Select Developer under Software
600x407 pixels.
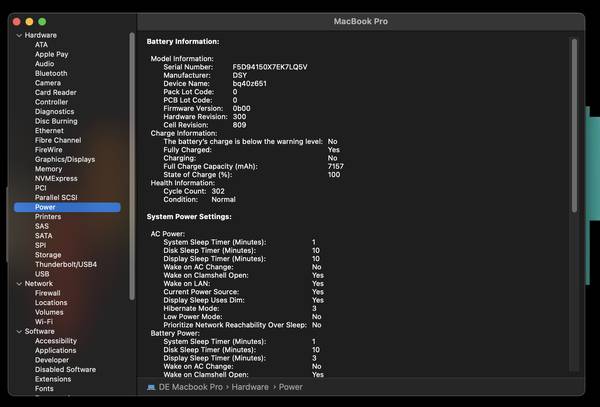tap(52, 360)
